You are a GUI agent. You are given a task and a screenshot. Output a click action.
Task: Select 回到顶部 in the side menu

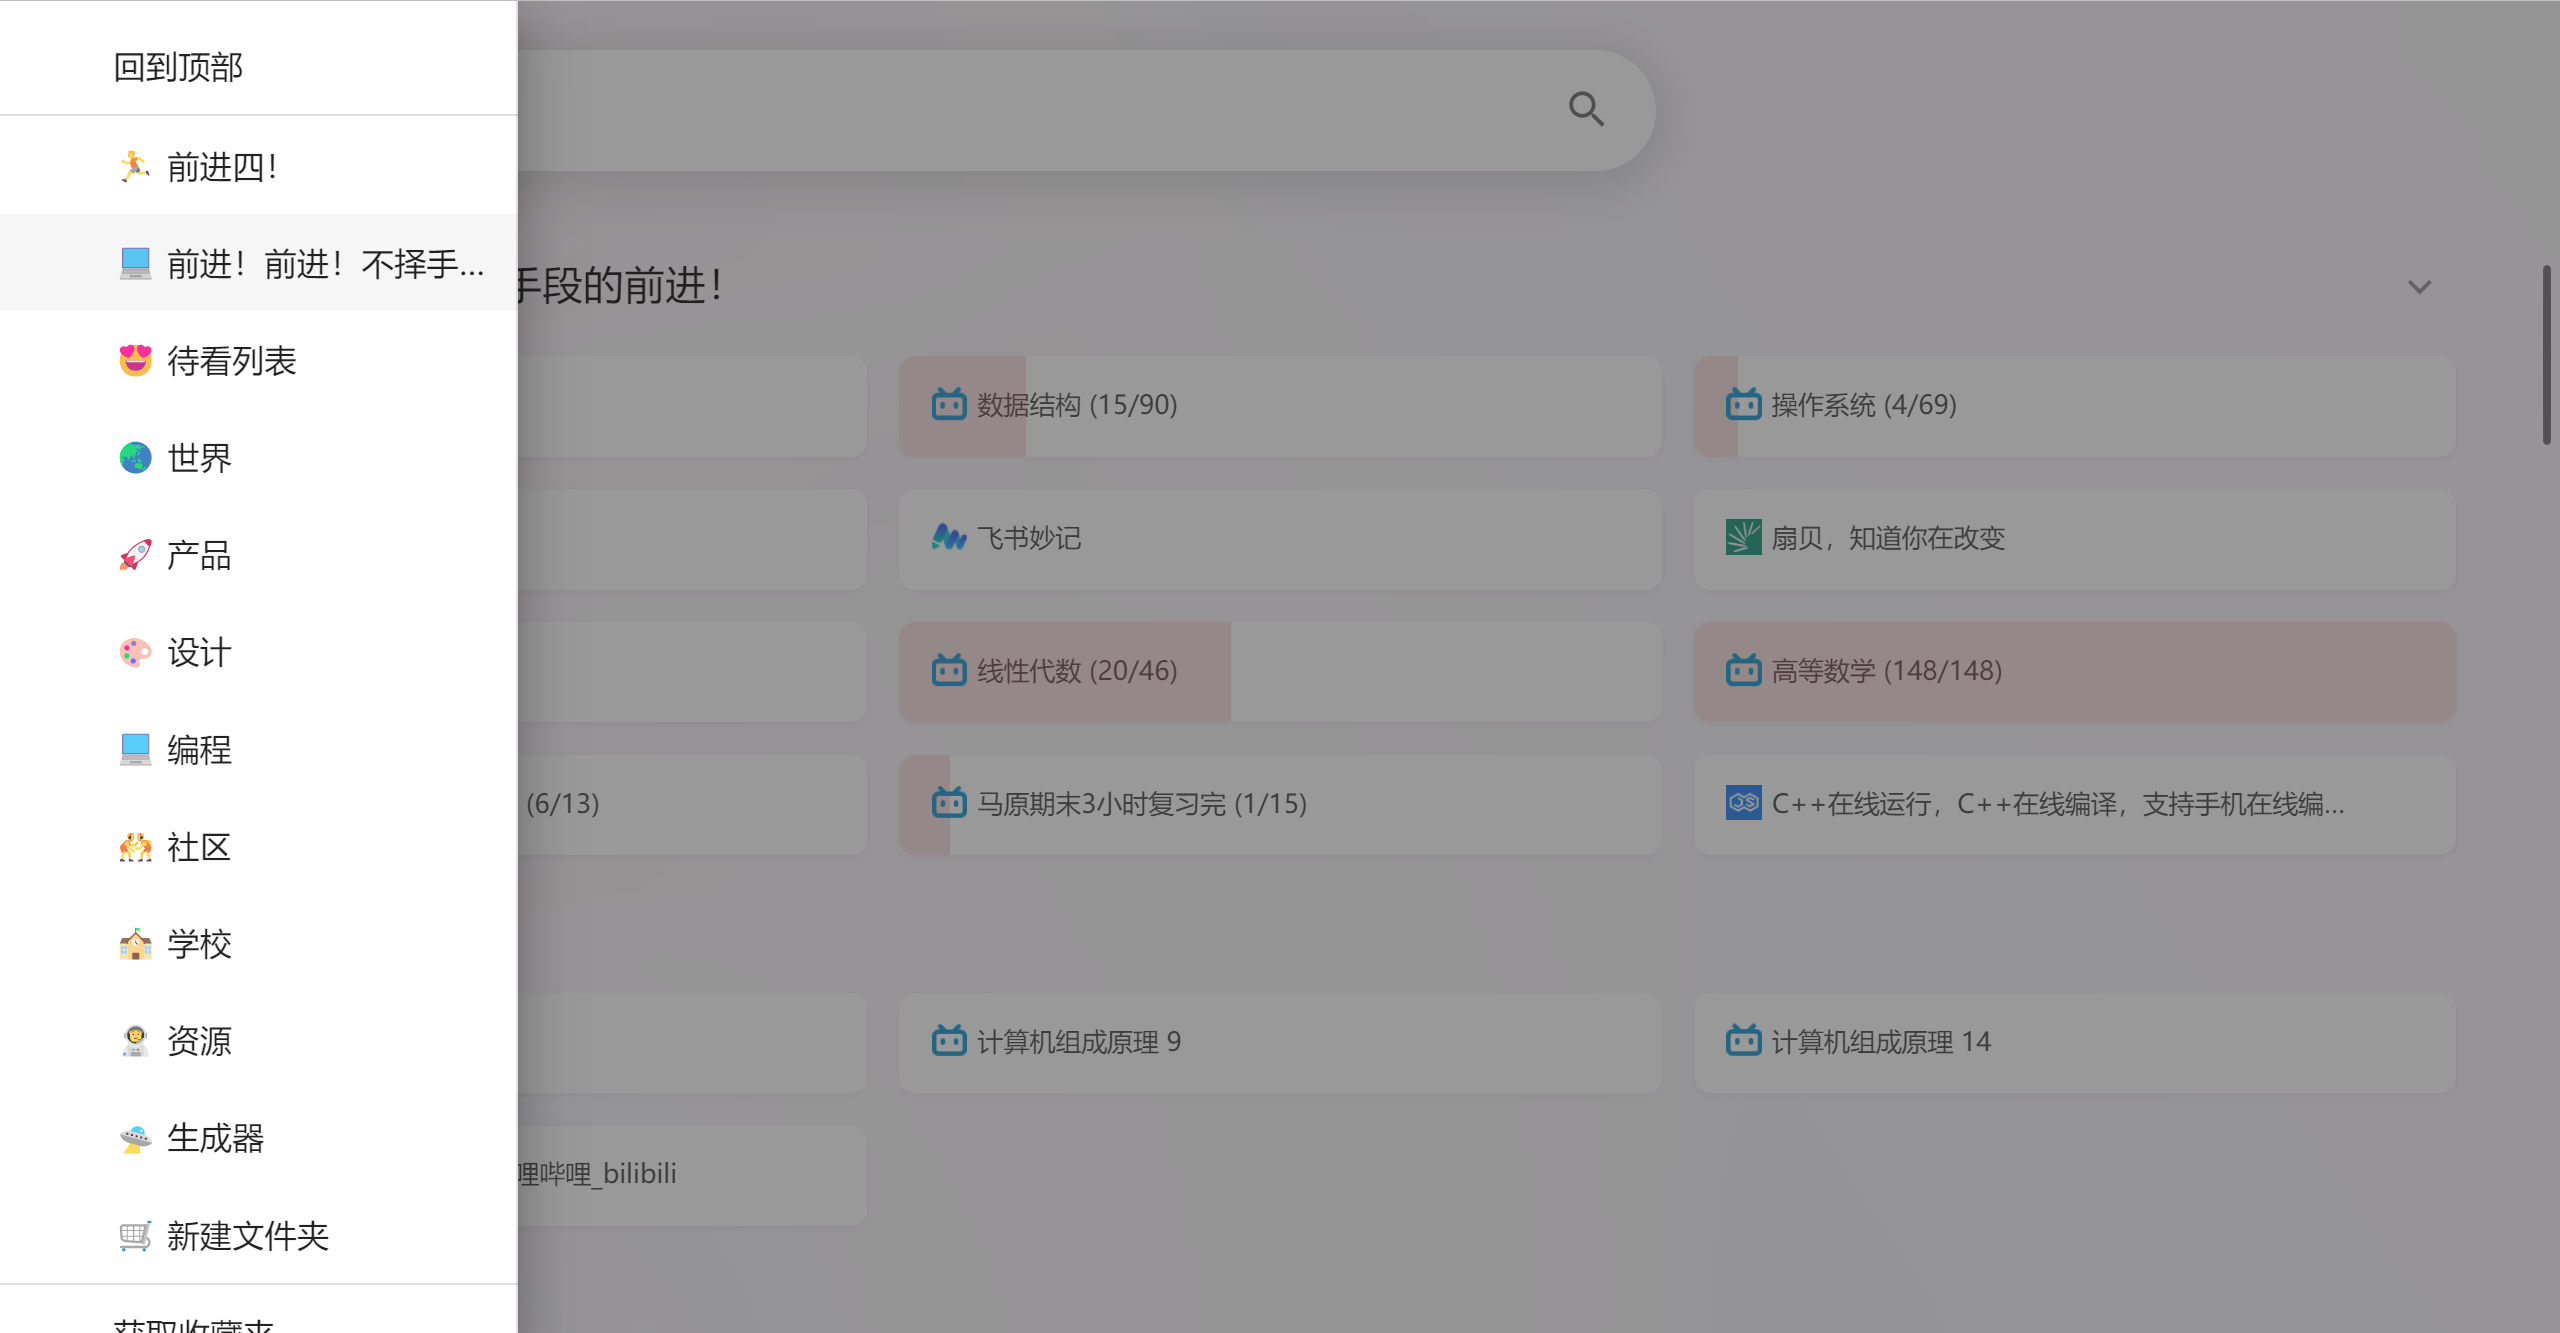tap(178, 67)
